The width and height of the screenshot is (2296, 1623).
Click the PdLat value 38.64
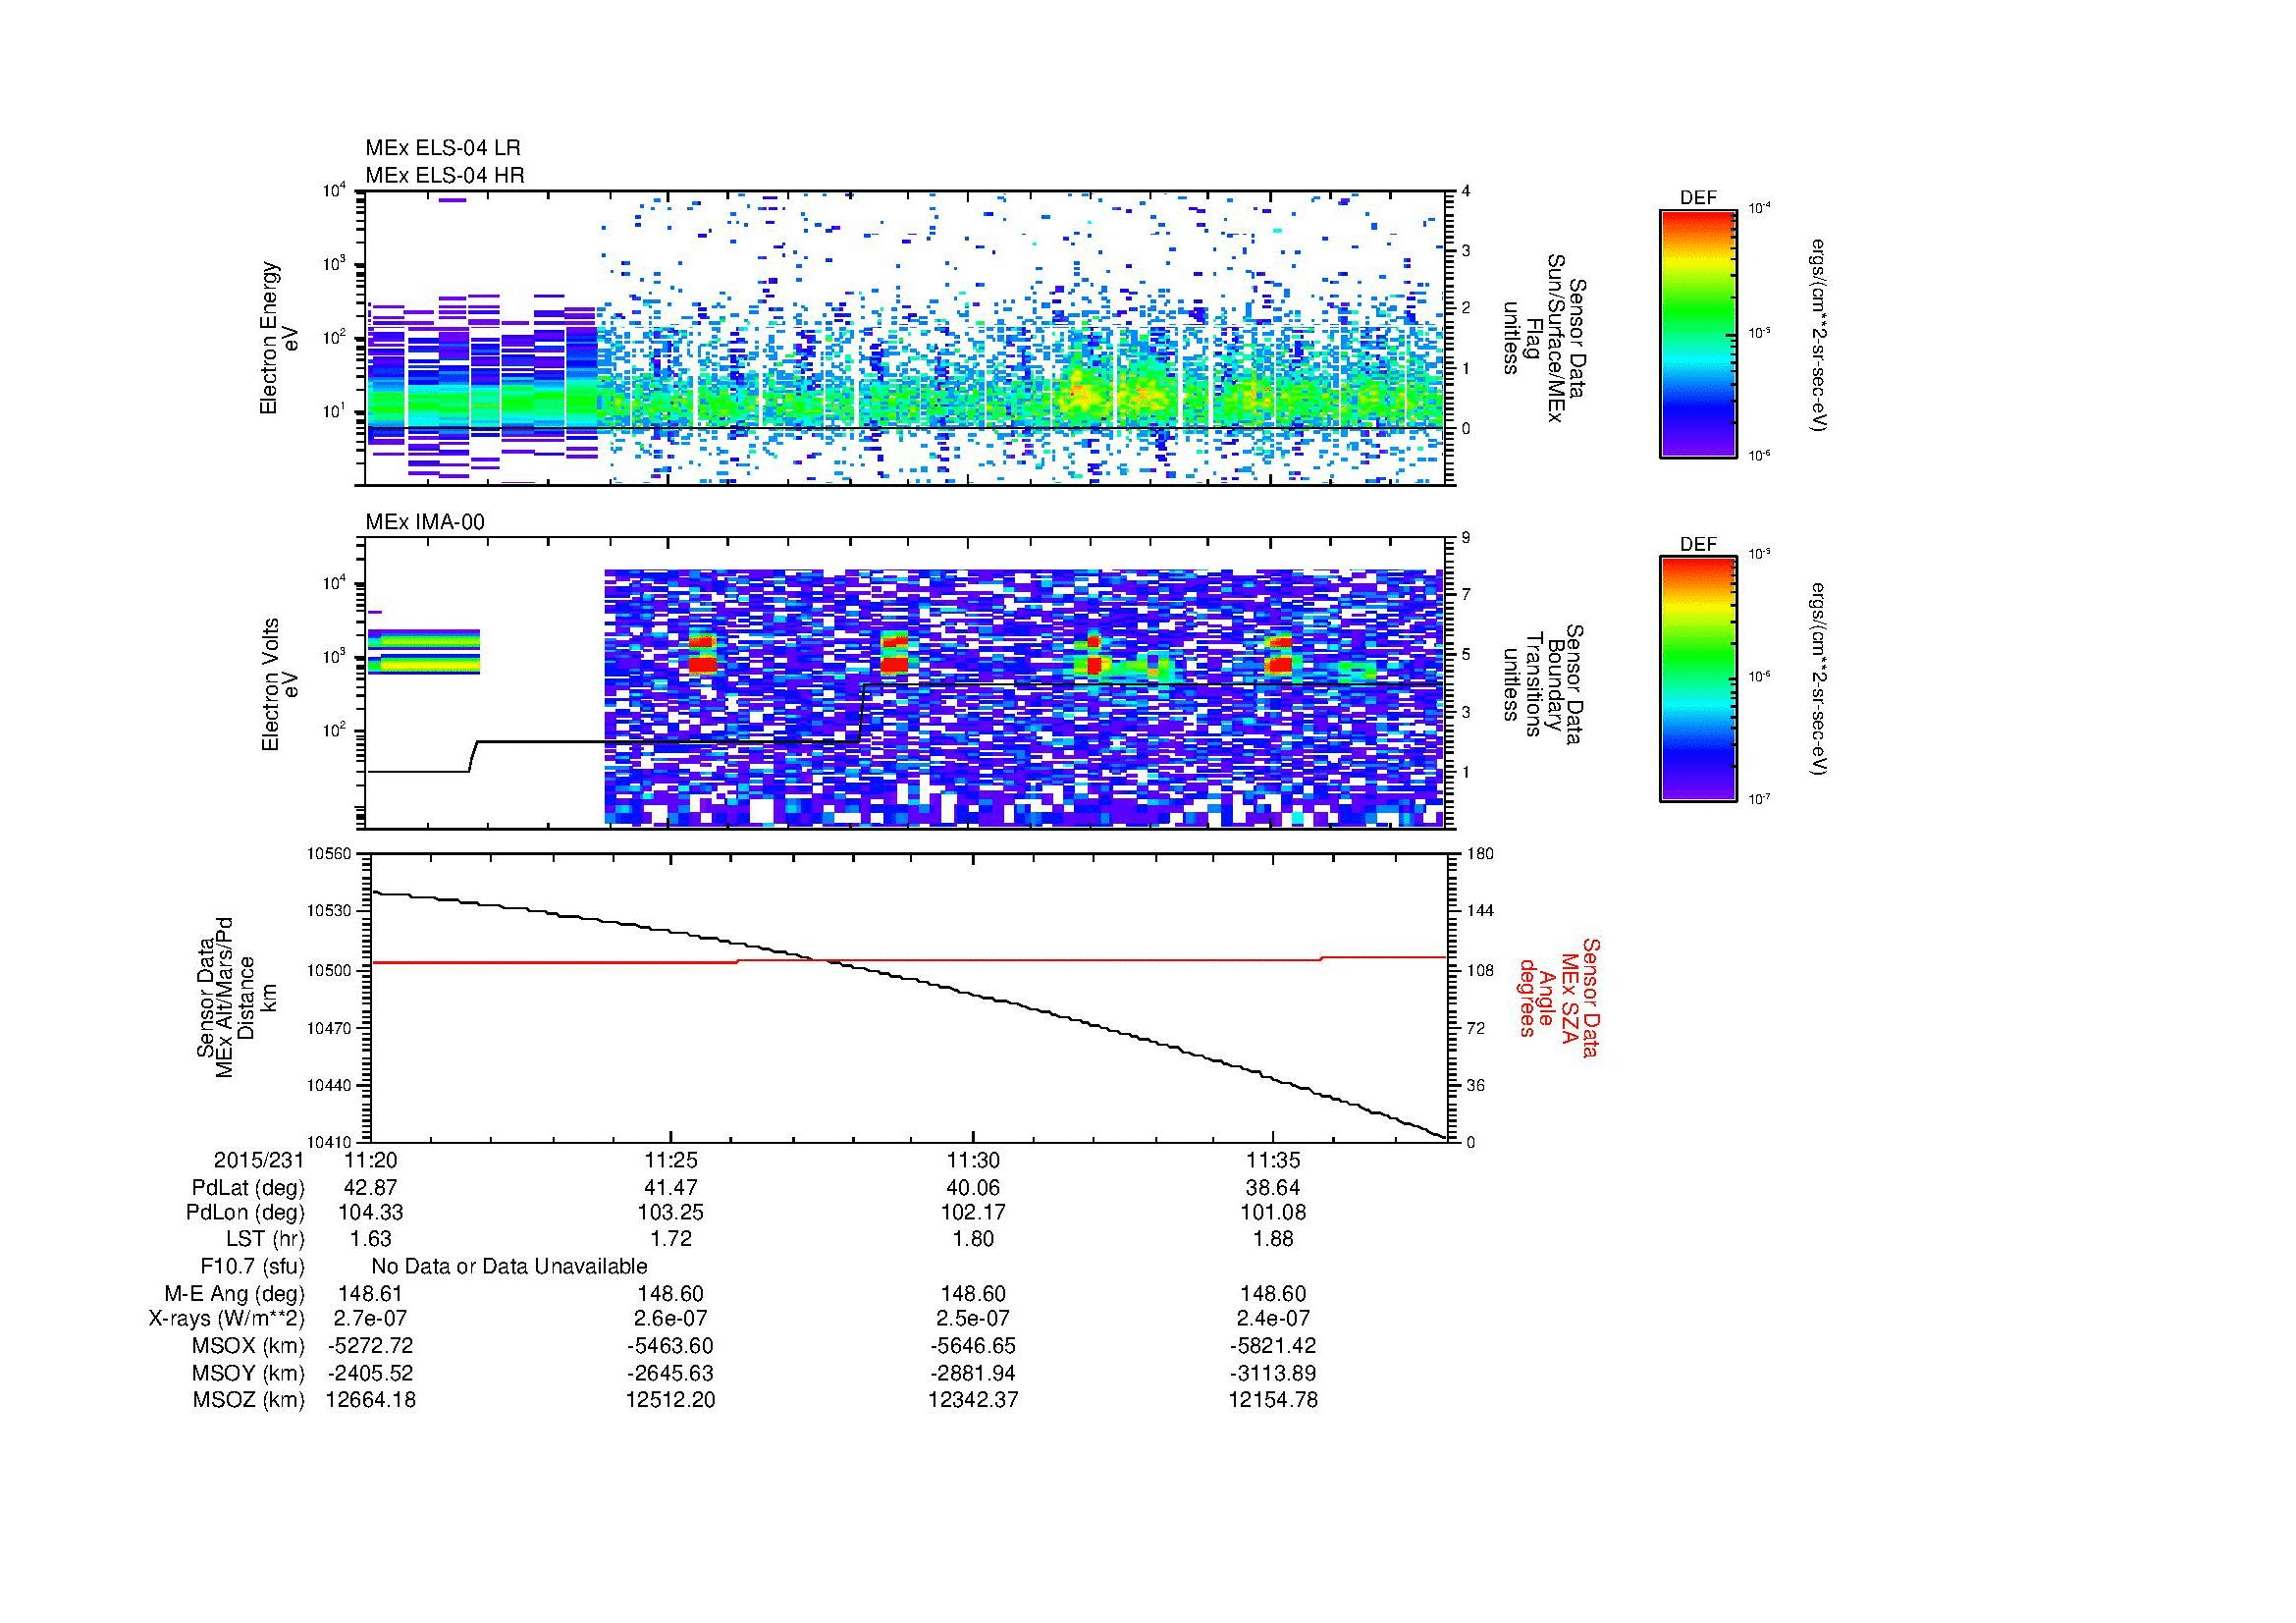pos(1273,1188)
